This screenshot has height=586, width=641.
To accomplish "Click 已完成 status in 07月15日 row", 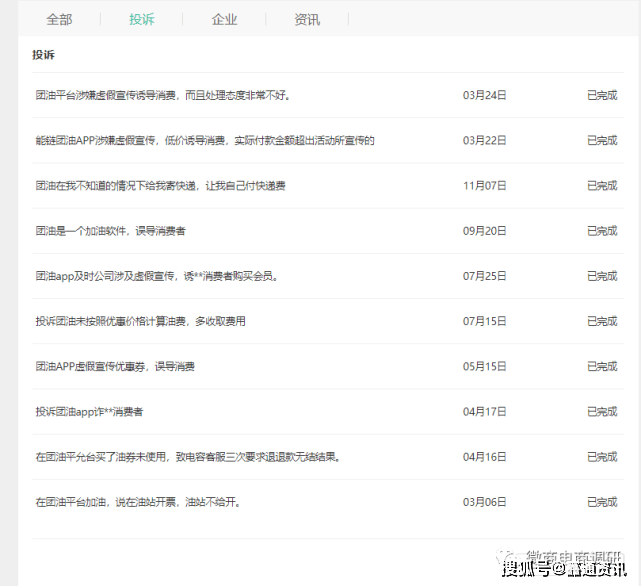I will click(x=602, y=321).
